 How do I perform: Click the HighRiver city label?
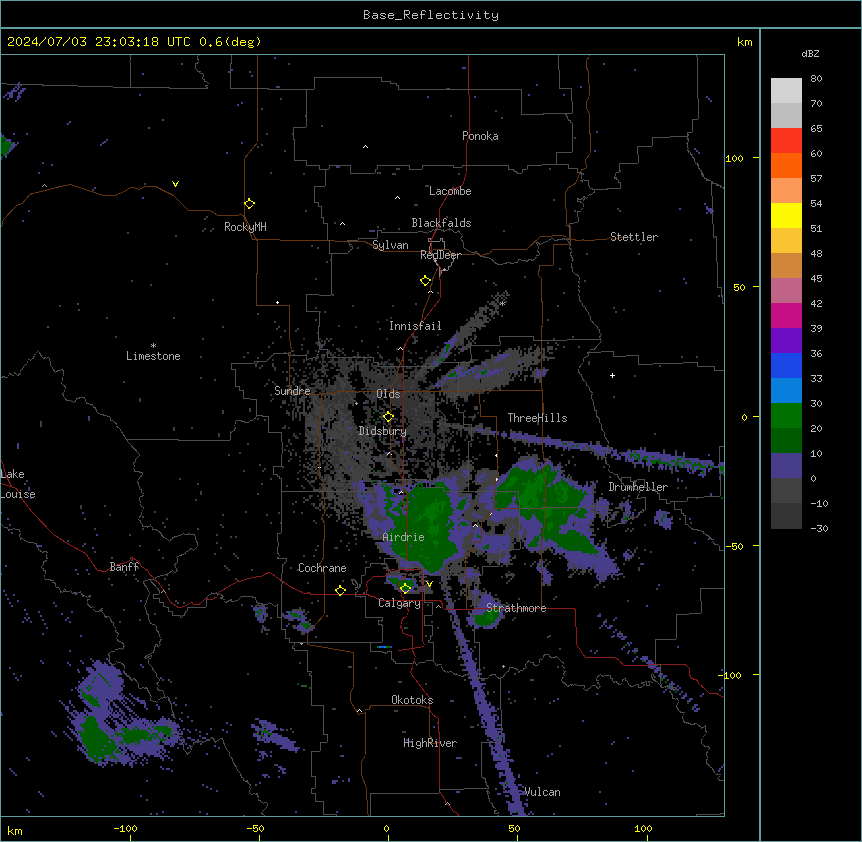[430, 743]
